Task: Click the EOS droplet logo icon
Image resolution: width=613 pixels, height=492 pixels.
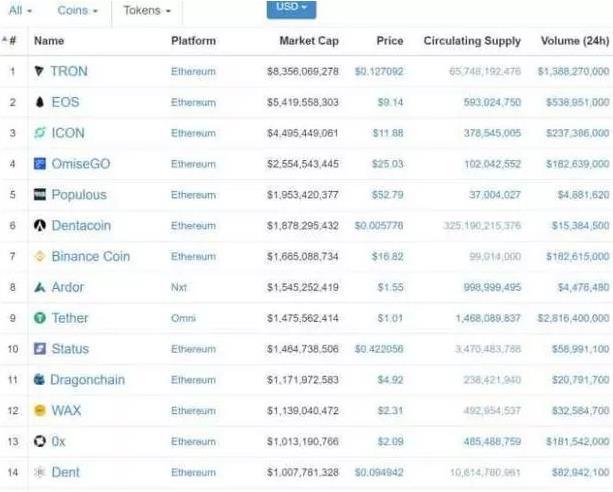Action: pos(39,102)
